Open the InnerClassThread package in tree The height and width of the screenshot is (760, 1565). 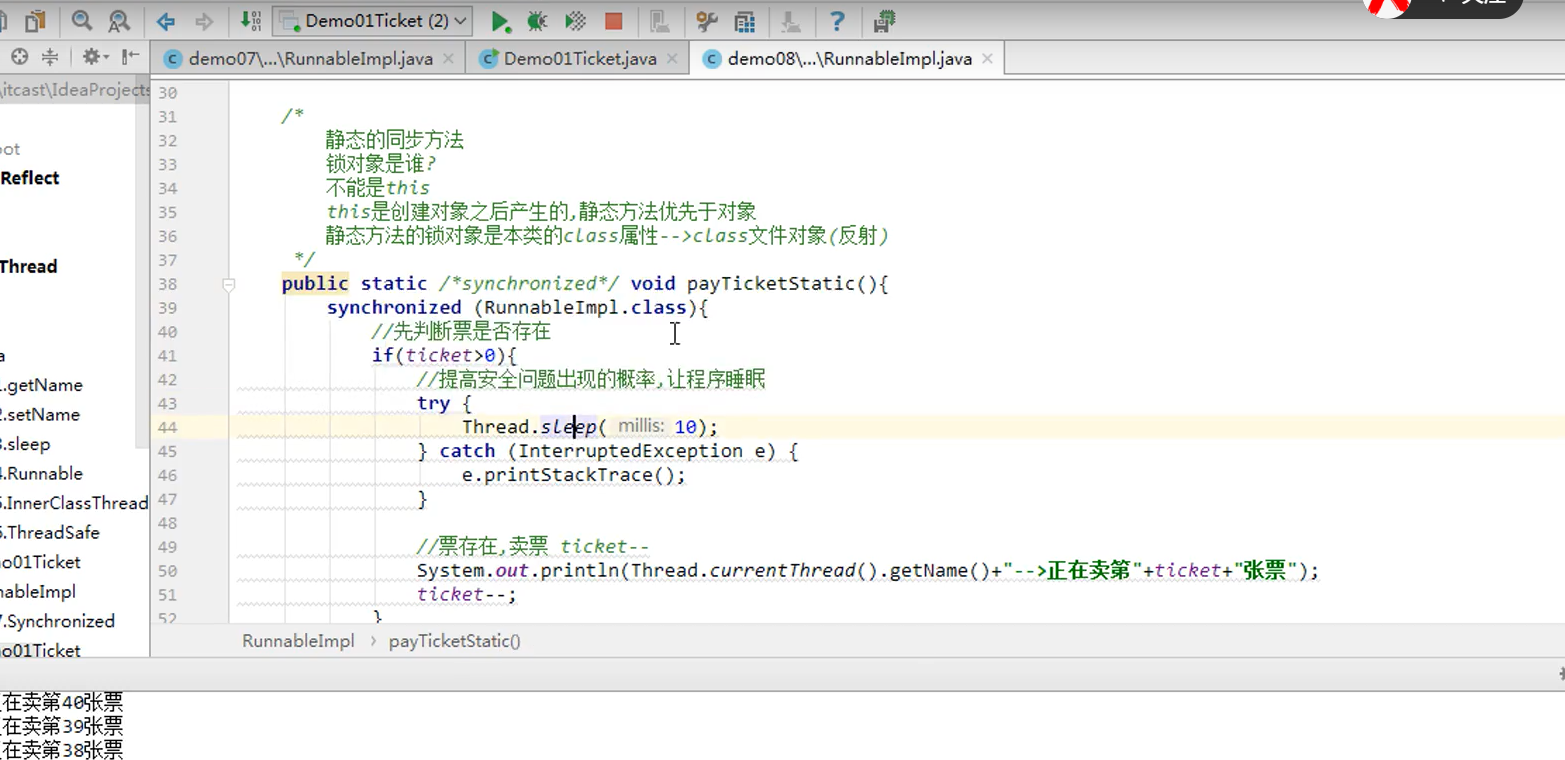(x=74, y=503)
